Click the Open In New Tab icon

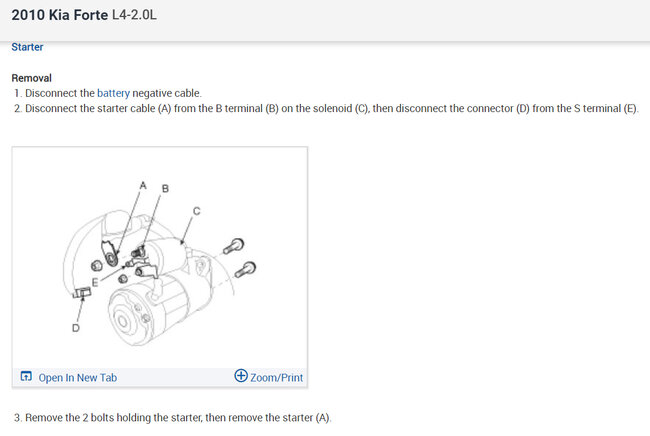point(26,376)
